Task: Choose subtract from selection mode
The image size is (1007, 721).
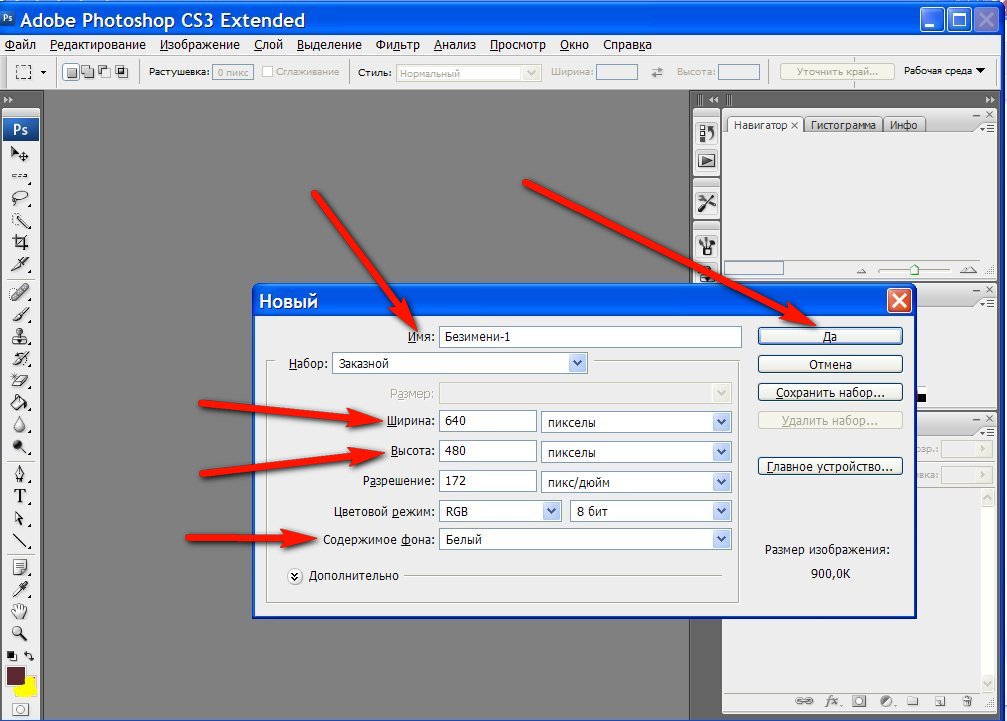Action: click(x=104, y=72)
